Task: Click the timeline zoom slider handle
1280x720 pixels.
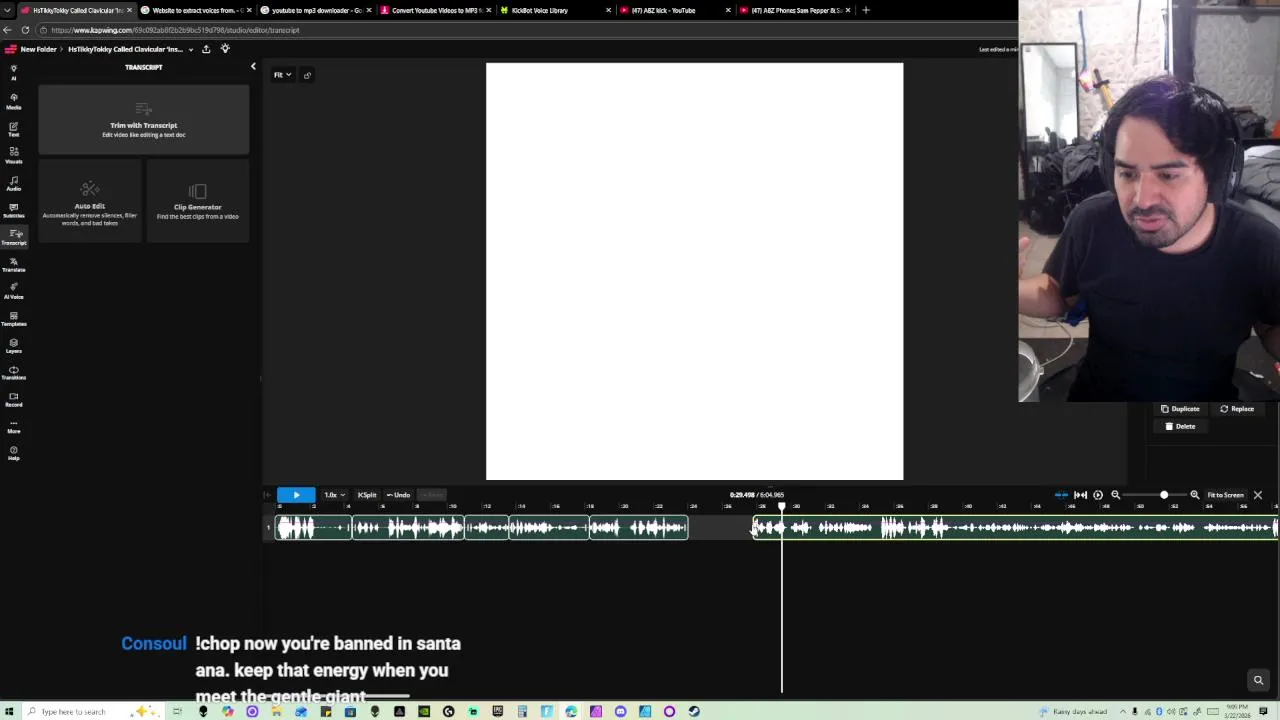Action: tap(1164, 495)
